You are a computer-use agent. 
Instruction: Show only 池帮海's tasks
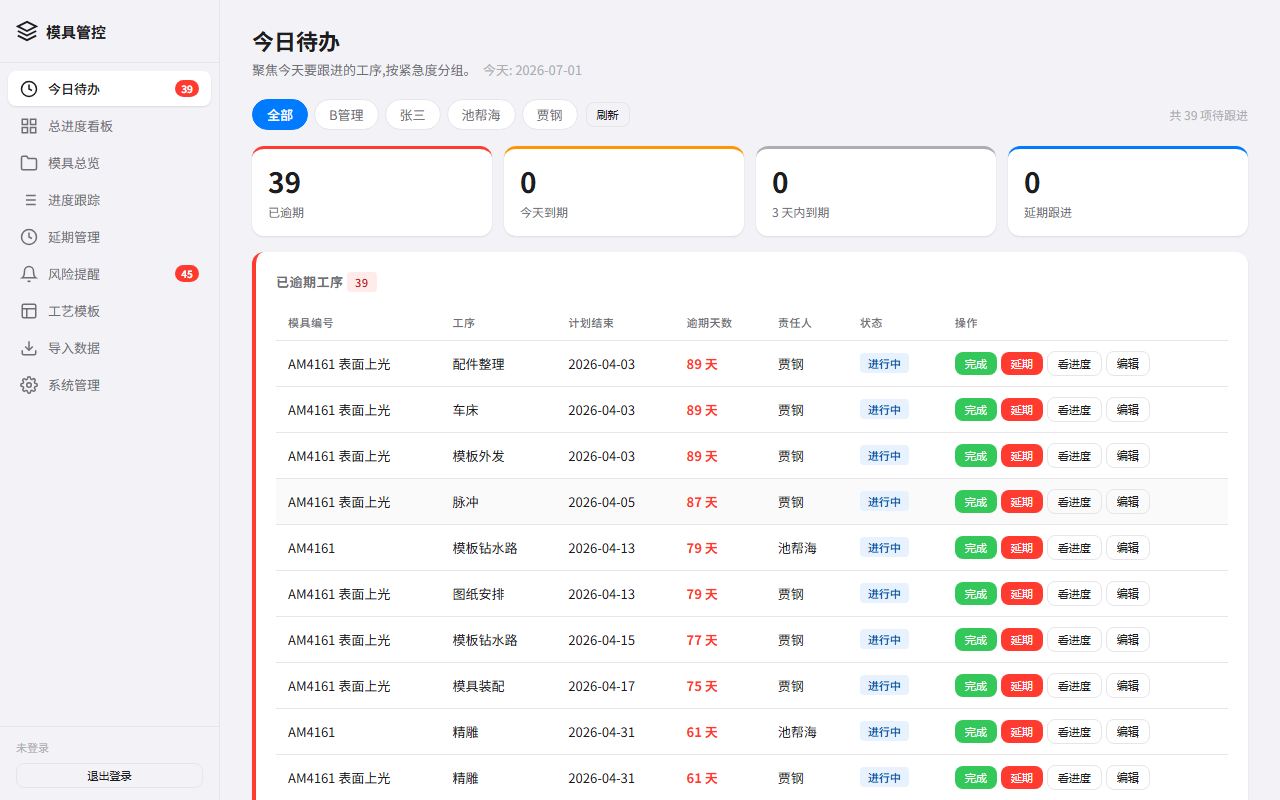coord(481,115)
